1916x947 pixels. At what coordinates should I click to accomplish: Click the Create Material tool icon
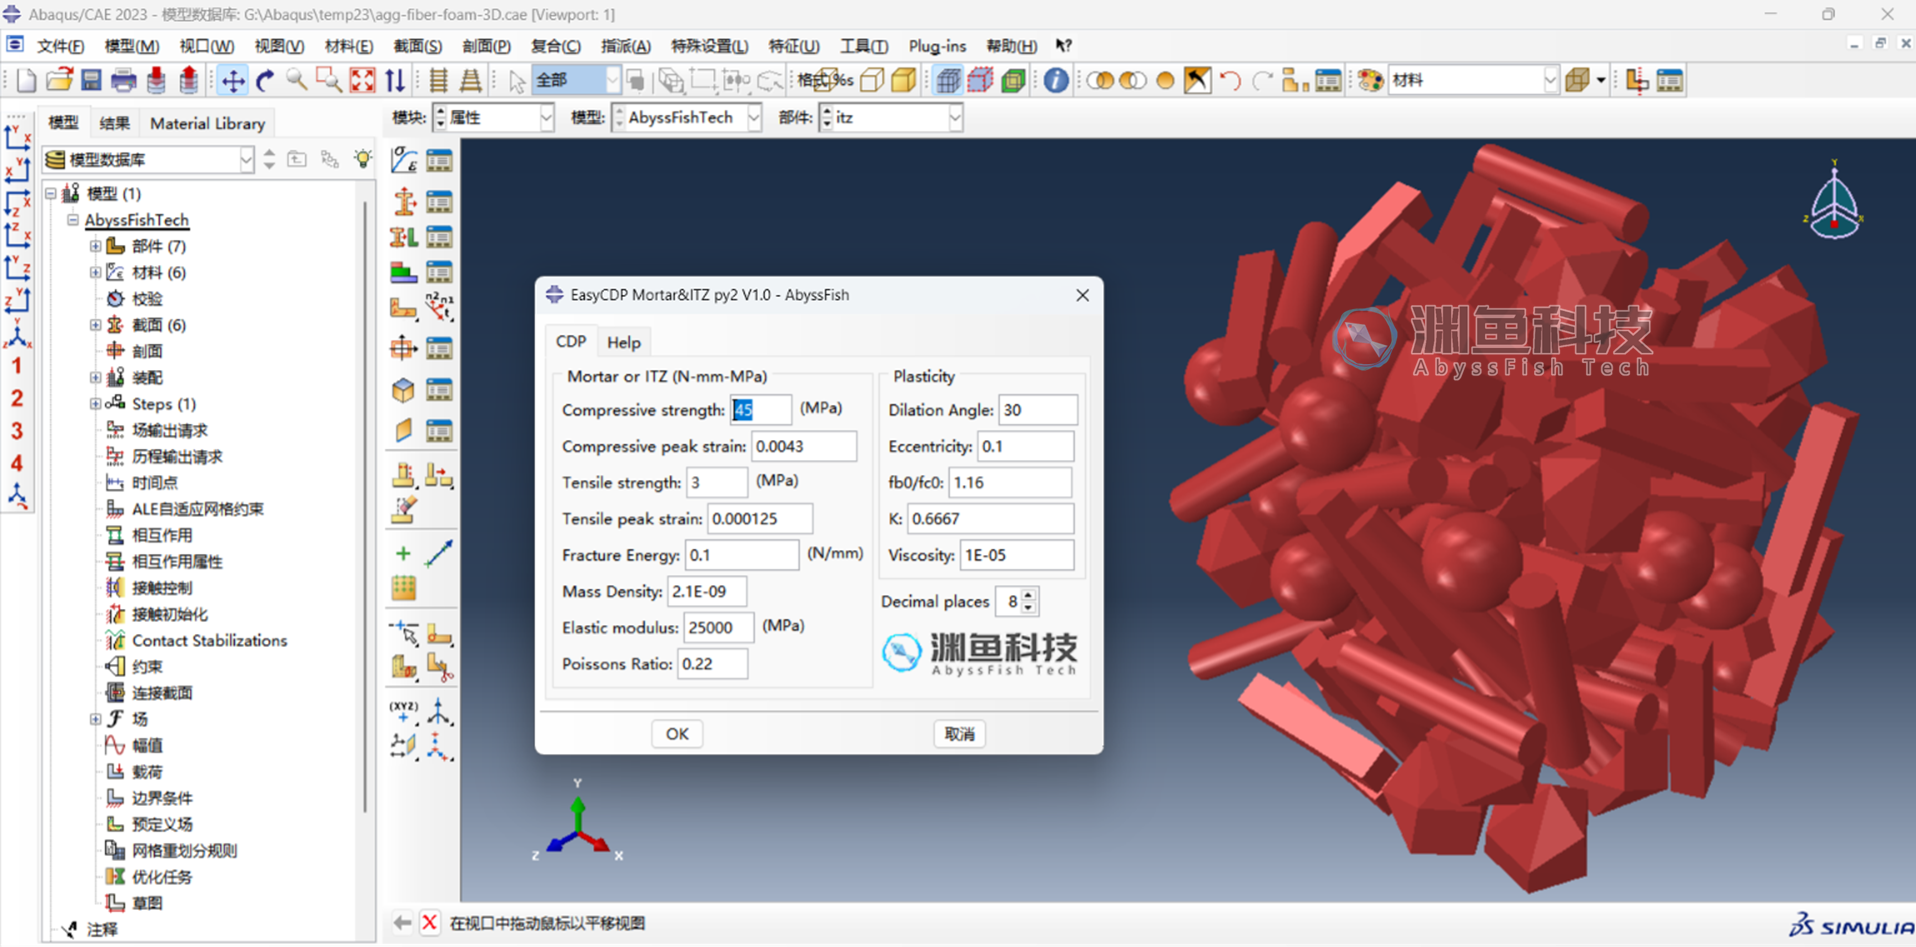[404, 160]
